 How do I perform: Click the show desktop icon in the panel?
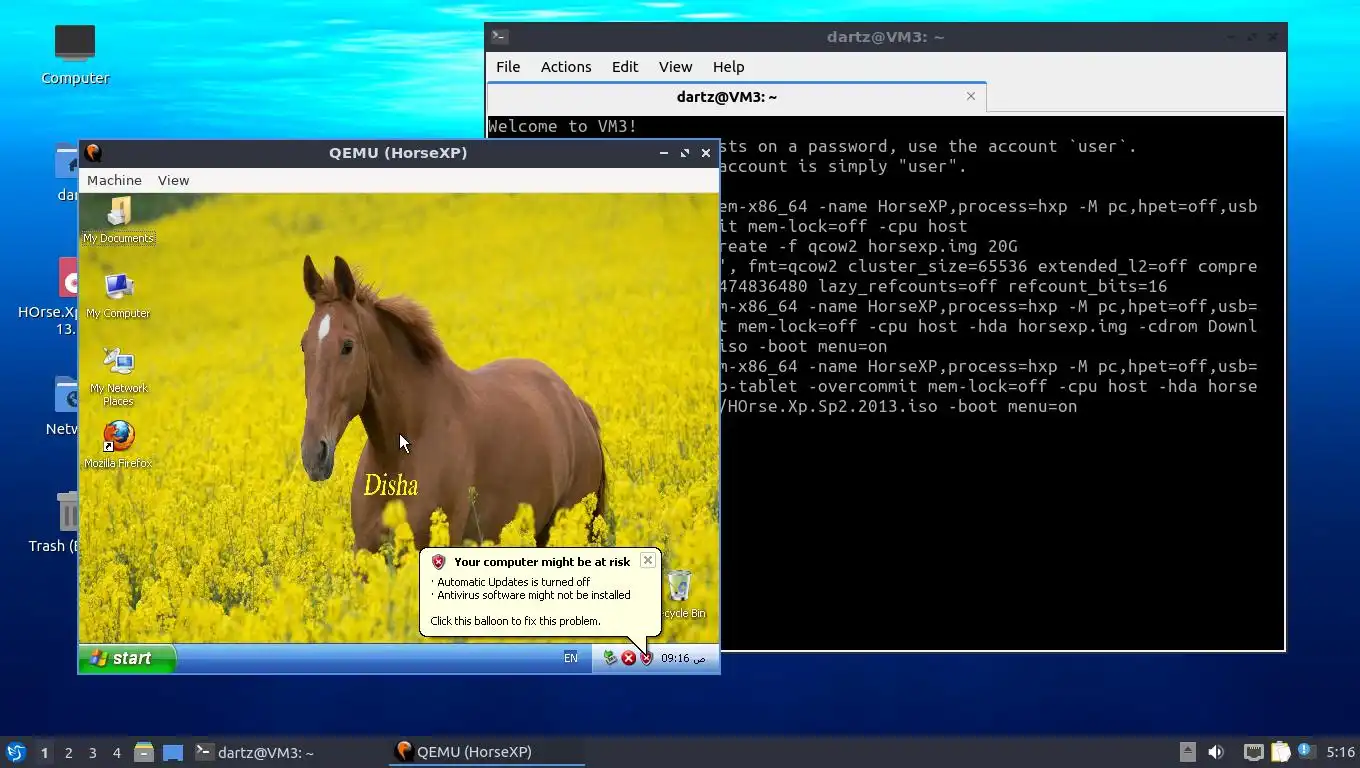pos(173,752)
